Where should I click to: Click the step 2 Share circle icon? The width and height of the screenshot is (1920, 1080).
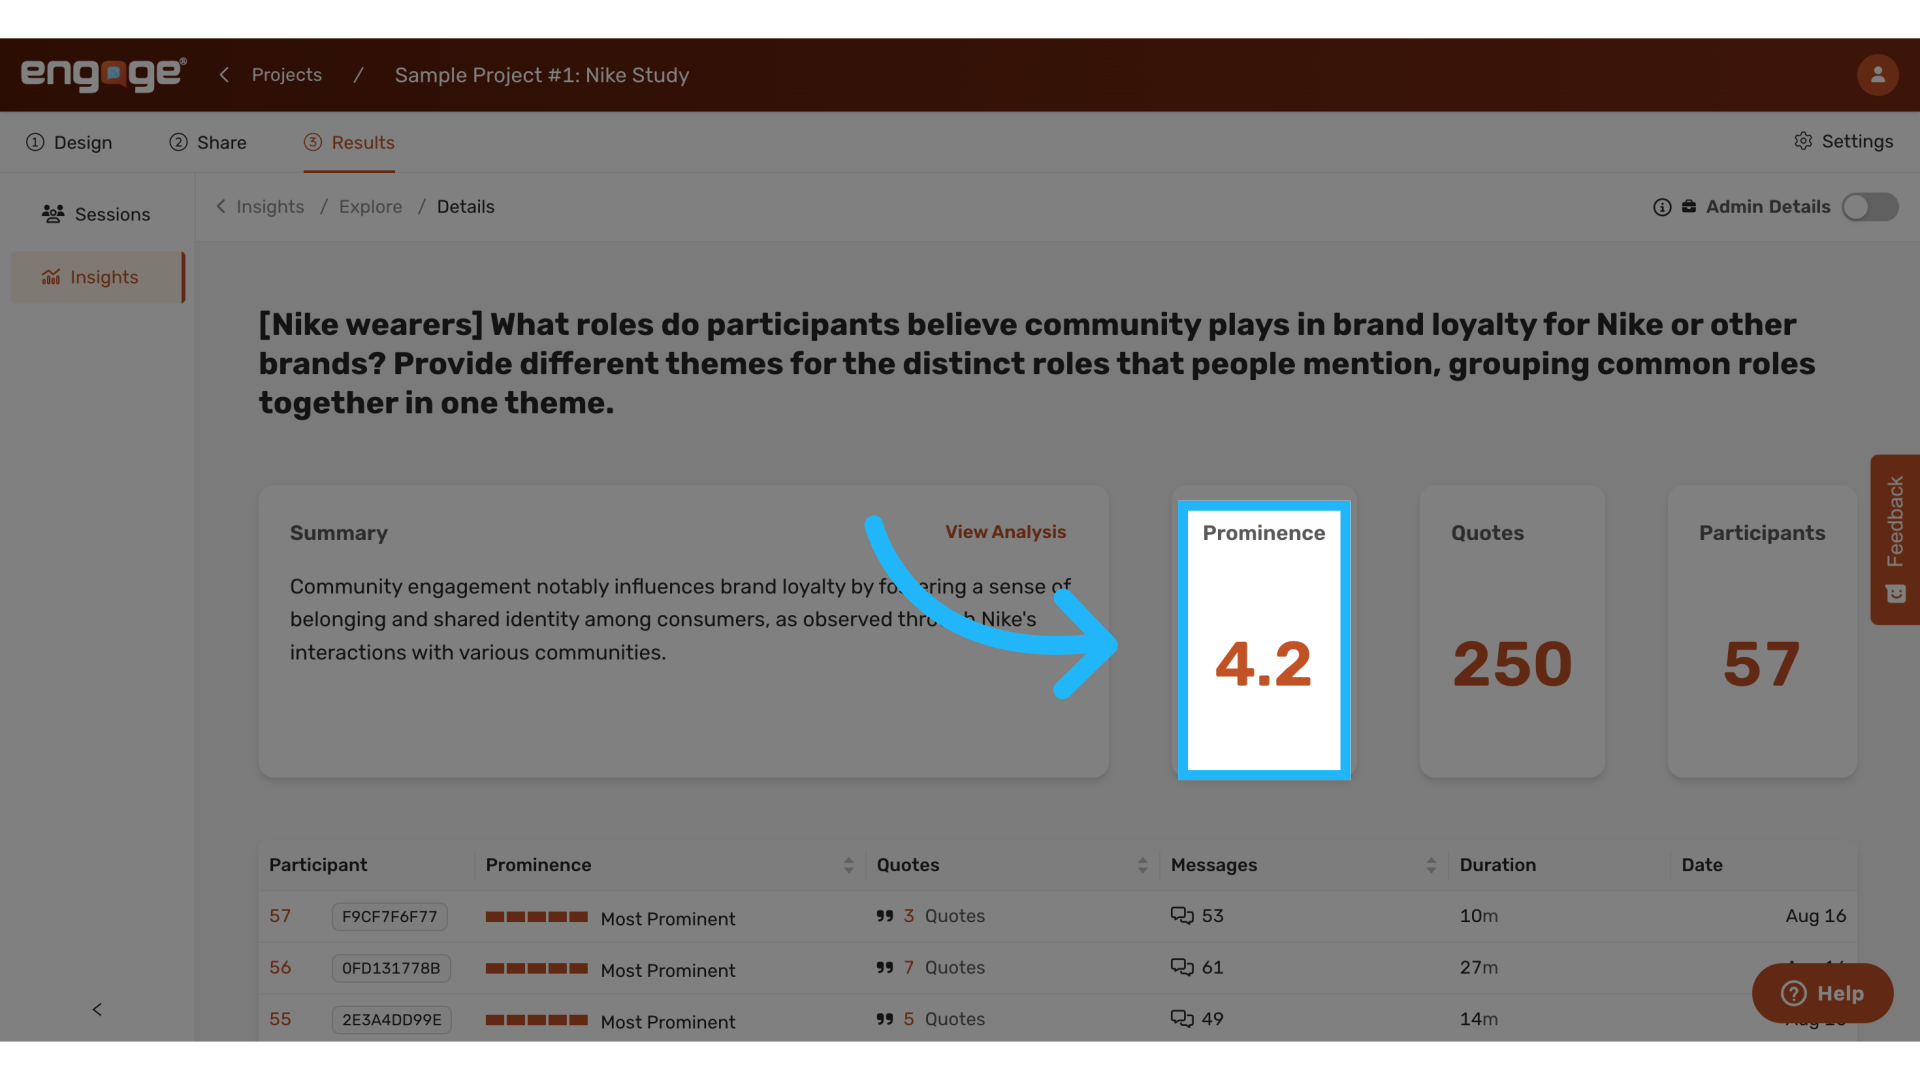pyautogui.click(x=178, y=142)
